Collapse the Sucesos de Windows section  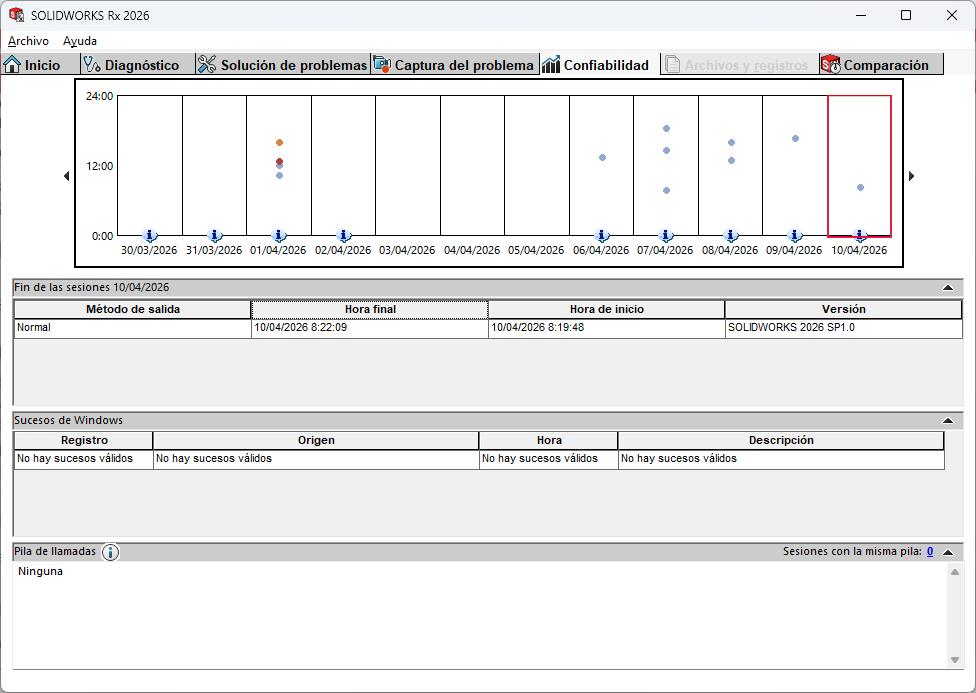948,420
